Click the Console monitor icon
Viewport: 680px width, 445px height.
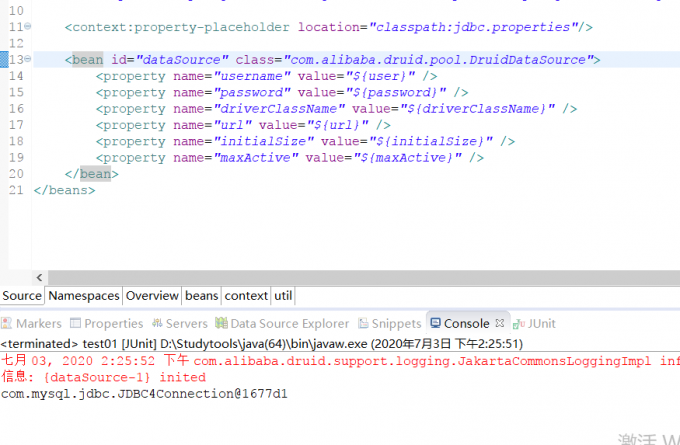pos(435,323)
